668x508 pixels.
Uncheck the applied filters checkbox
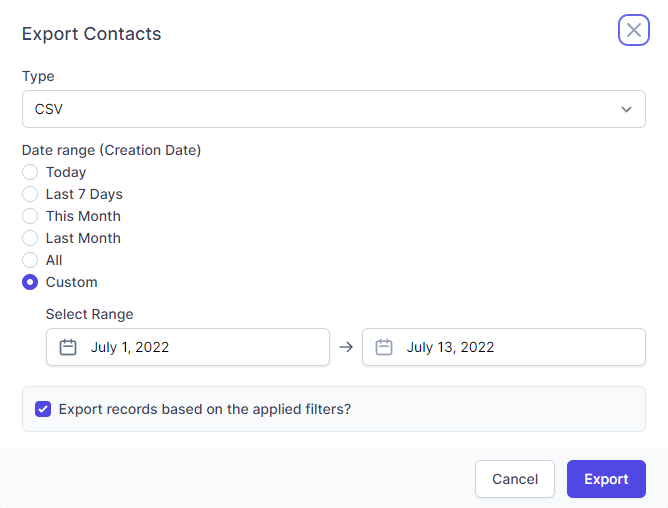tap(43, 409)
